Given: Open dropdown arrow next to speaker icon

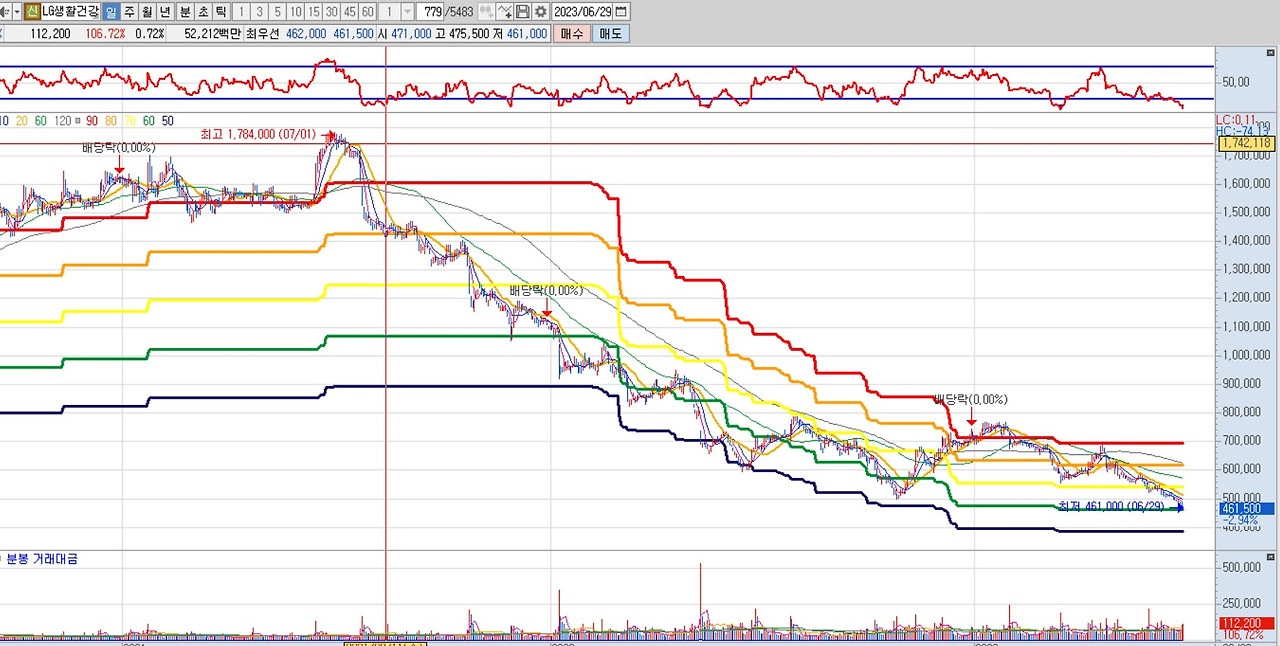Looking at the screenshot, I should click(x=16, y=11).
